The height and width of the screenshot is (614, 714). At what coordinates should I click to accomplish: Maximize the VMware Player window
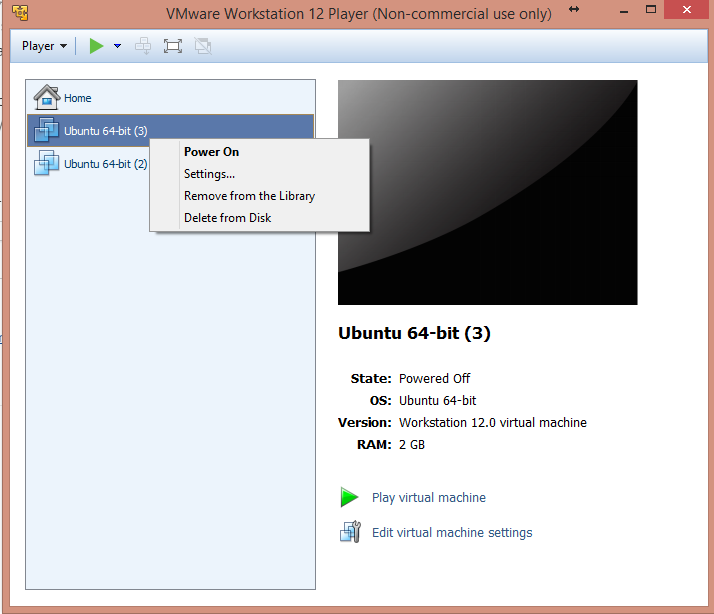(x=651, y=10)
